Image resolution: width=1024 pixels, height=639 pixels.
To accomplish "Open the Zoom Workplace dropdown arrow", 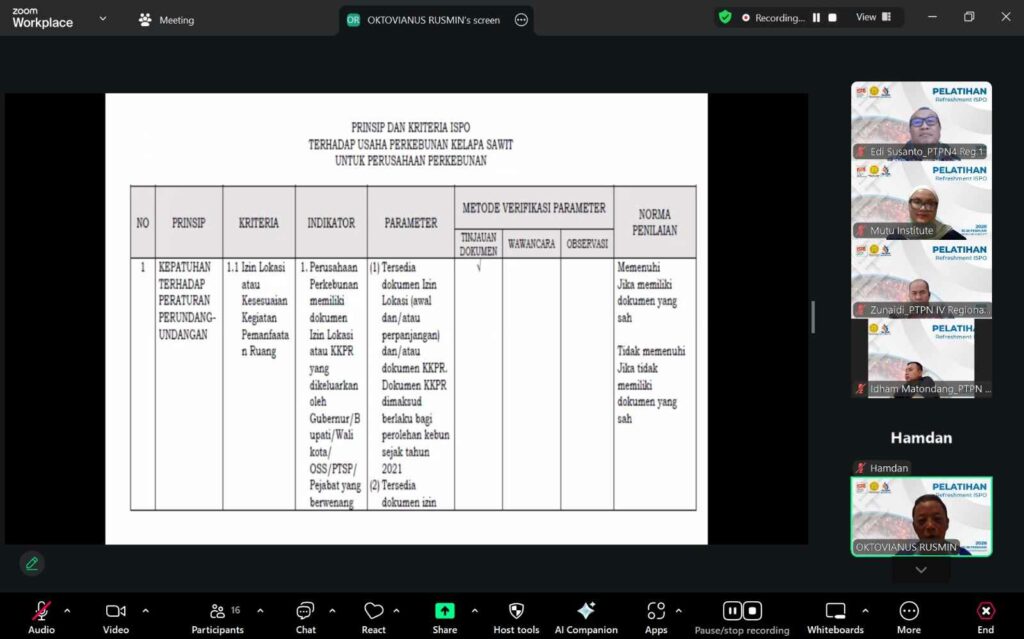I will pyautogui.click(x=102, y=18).
